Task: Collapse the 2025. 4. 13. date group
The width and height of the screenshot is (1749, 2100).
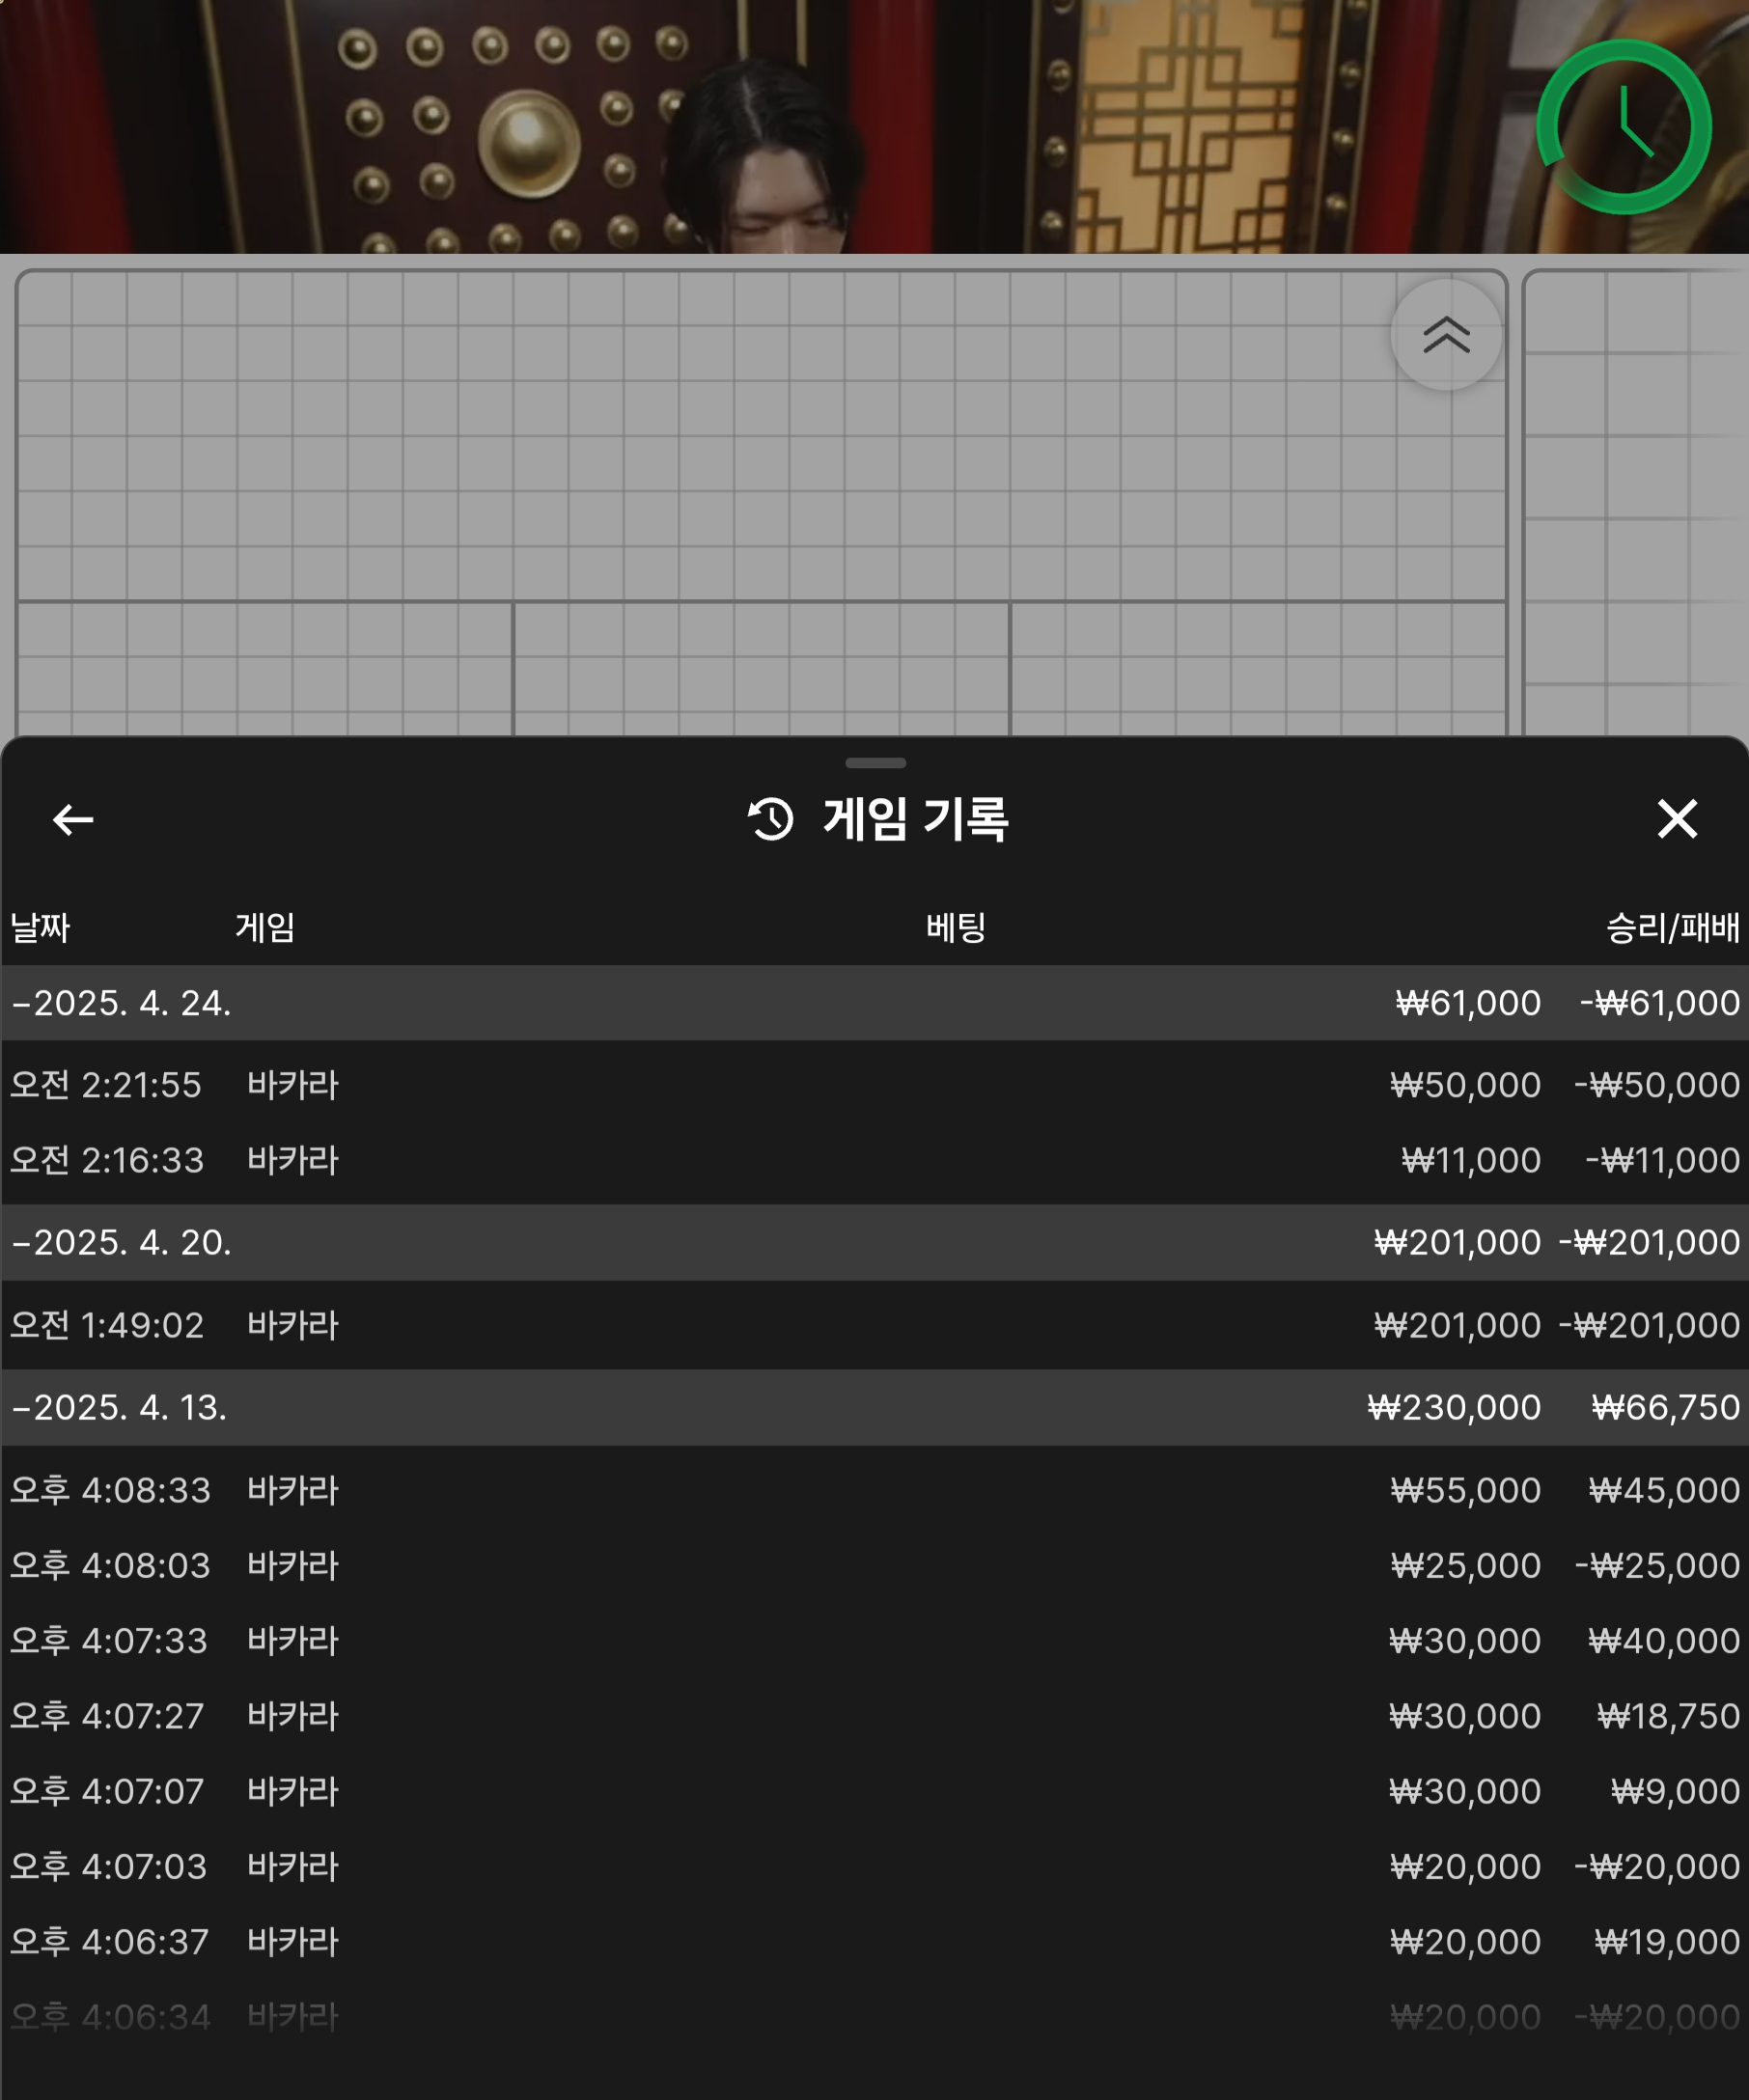Action: tap(119, 1407)
